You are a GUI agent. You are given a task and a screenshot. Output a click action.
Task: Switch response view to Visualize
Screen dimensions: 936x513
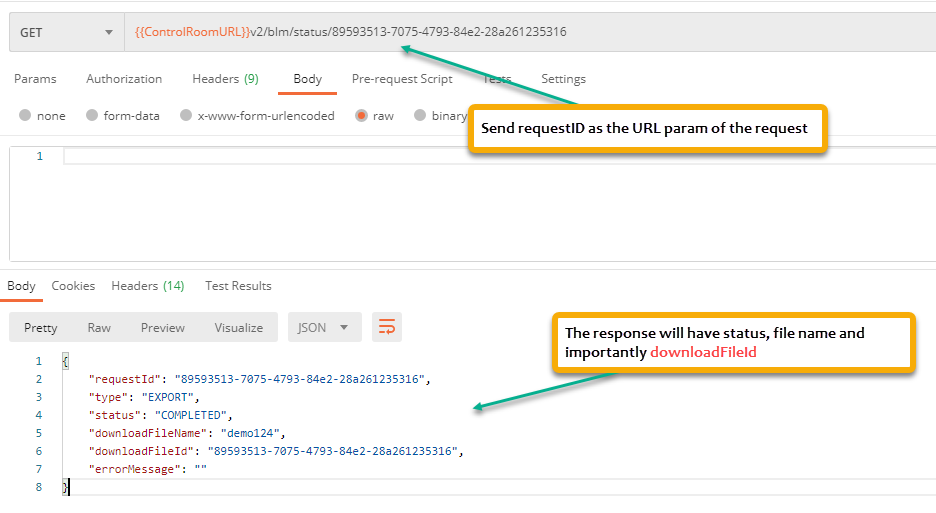[239, 328]
